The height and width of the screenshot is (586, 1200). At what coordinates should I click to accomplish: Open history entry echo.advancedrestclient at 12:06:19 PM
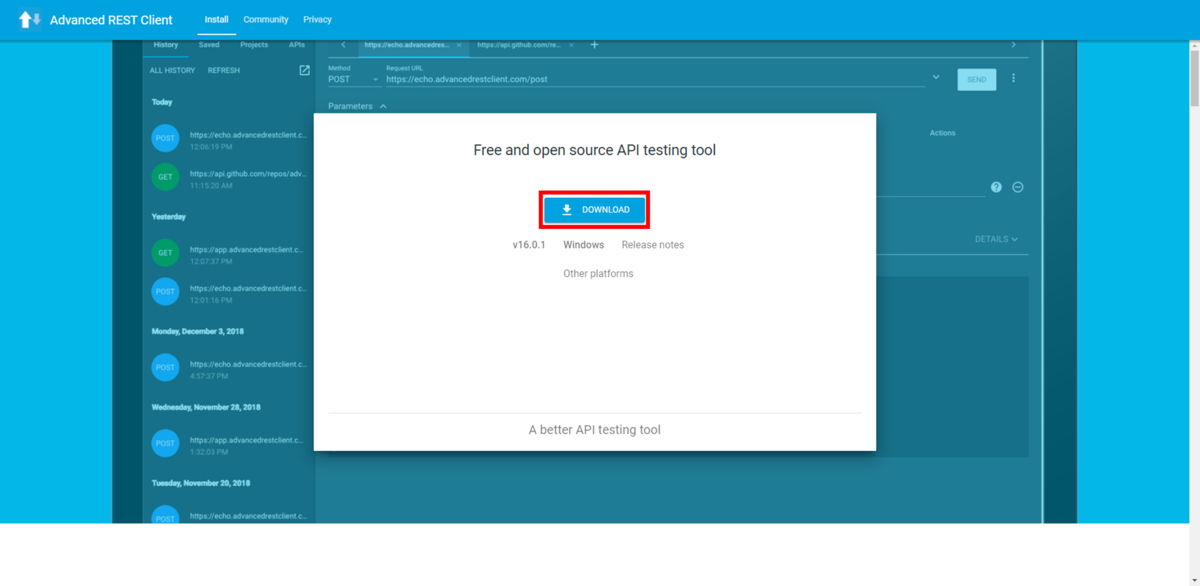click(230, 138)
